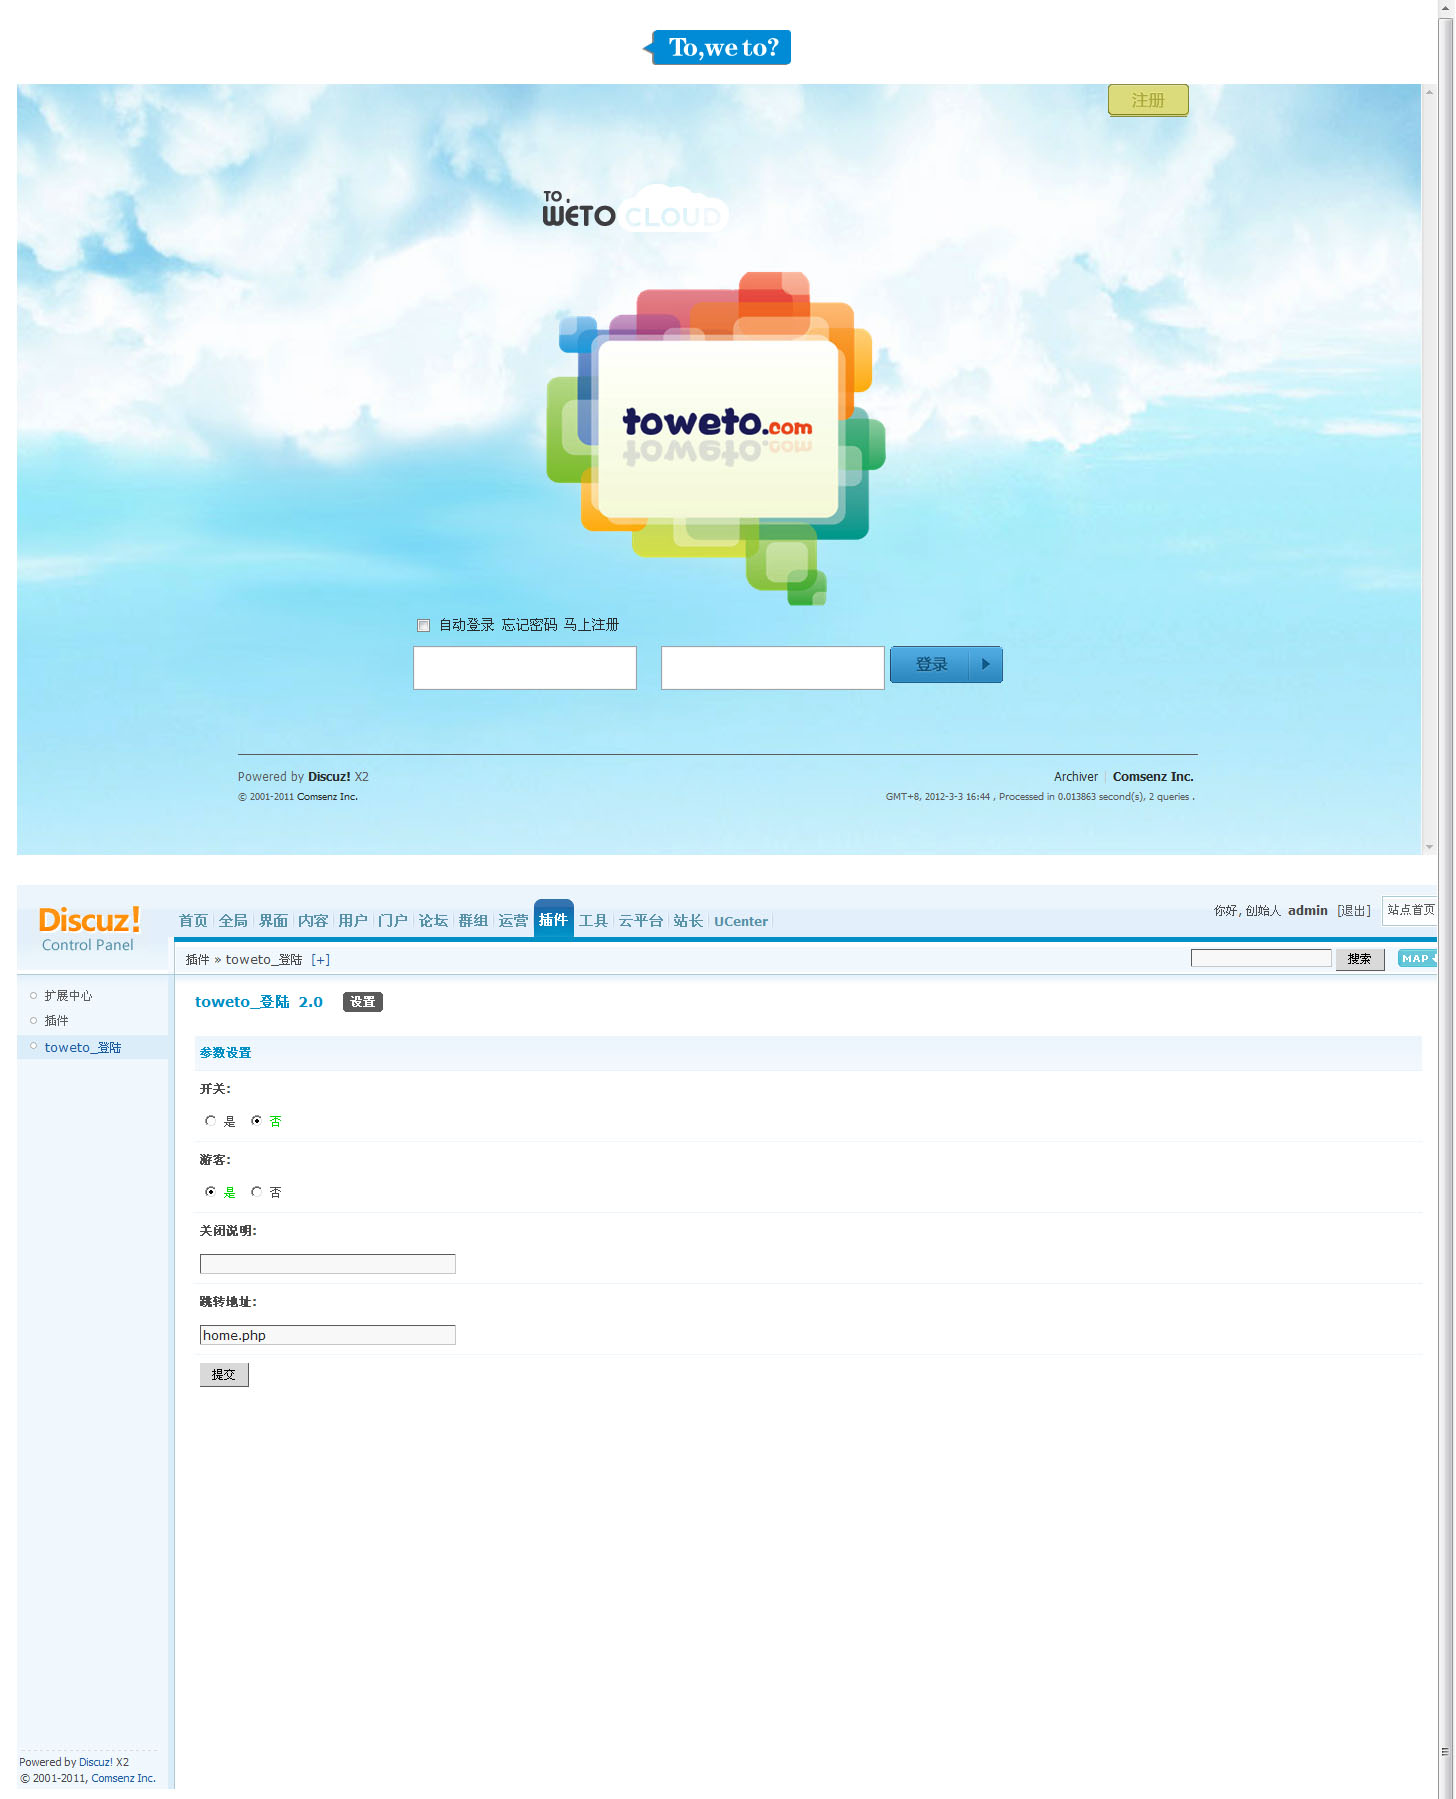Click the arrow on the login button
1456x1799 pixels.
click(986, 664)
